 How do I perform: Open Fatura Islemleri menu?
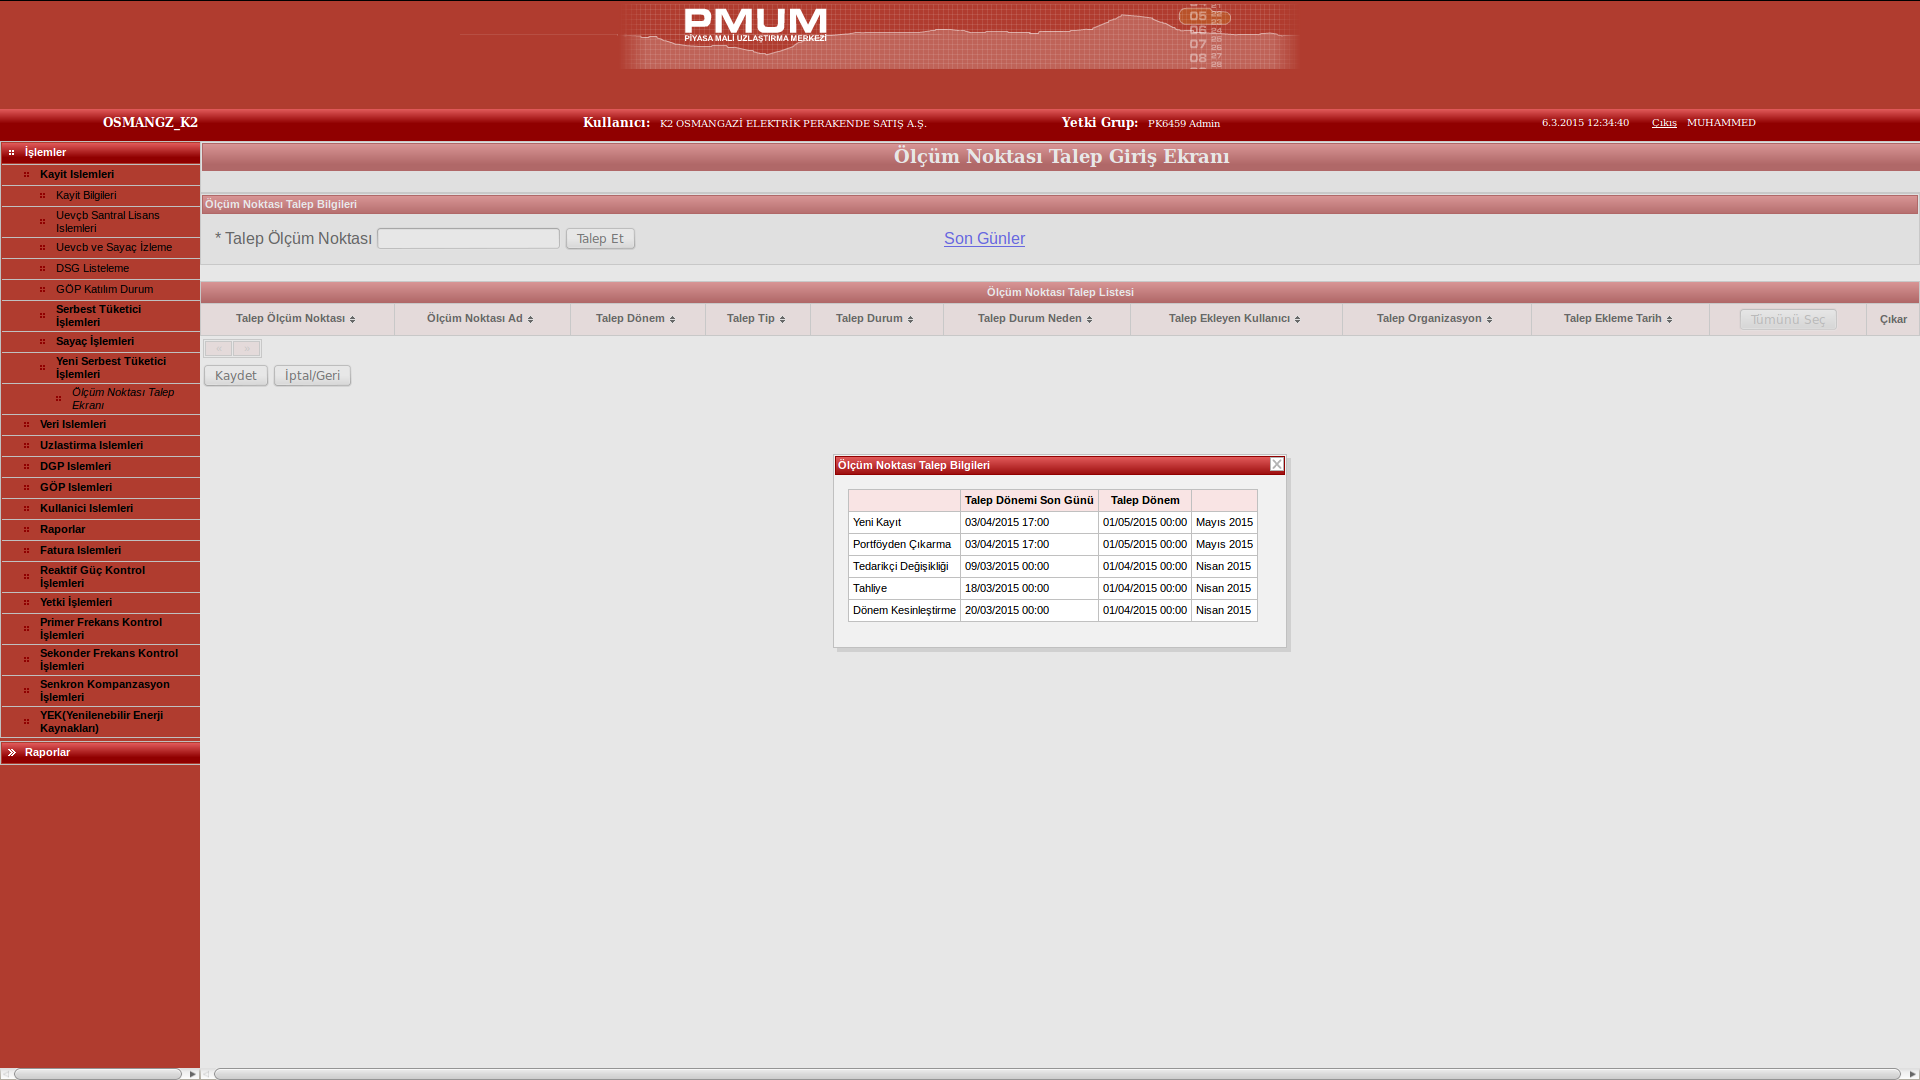pyautogui.click(x=80, y=551)
